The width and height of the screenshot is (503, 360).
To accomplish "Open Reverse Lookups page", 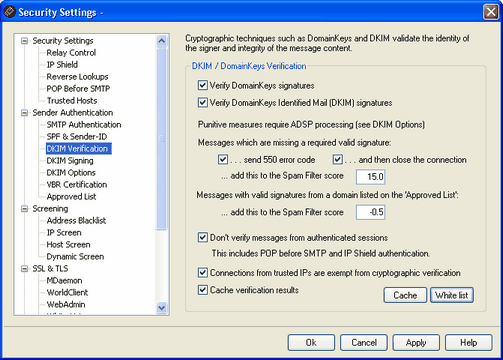I will pos(77,77).
